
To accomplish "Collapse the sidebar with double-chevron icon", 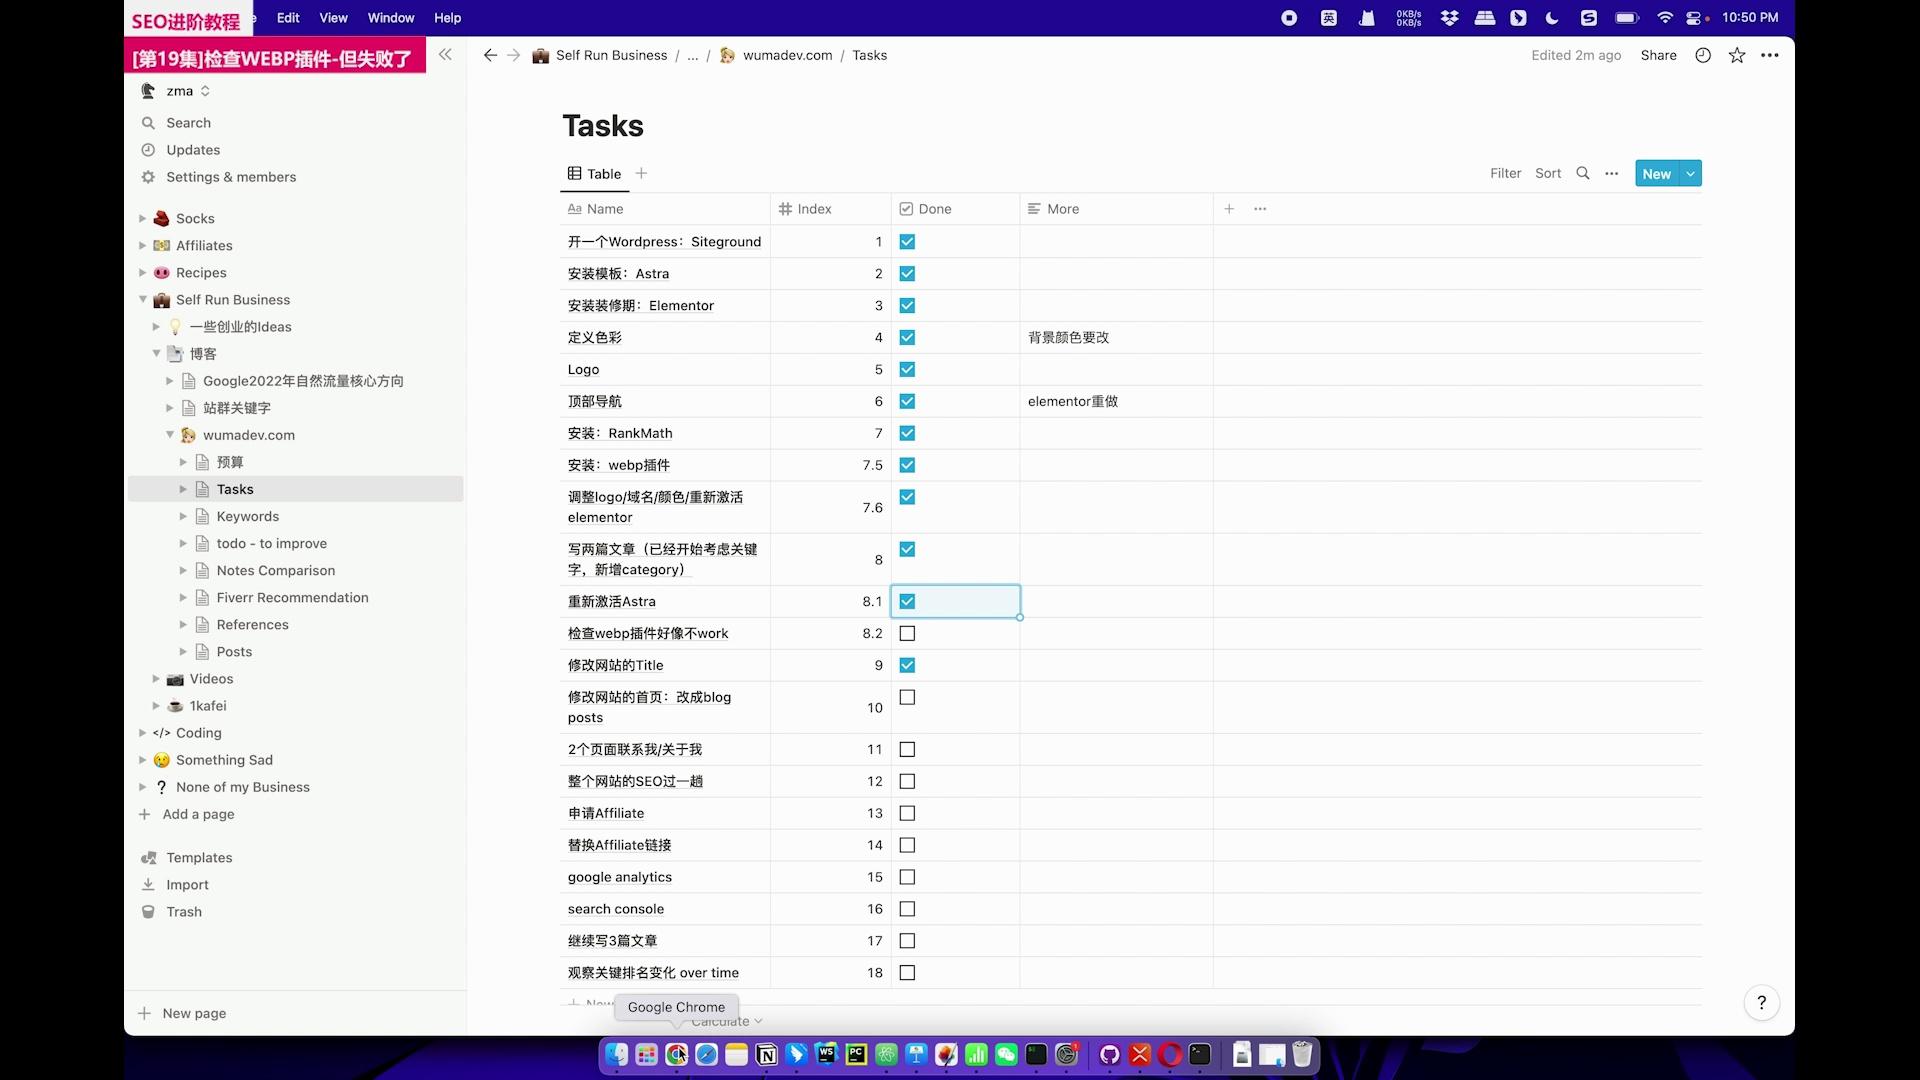I will 445,55.
